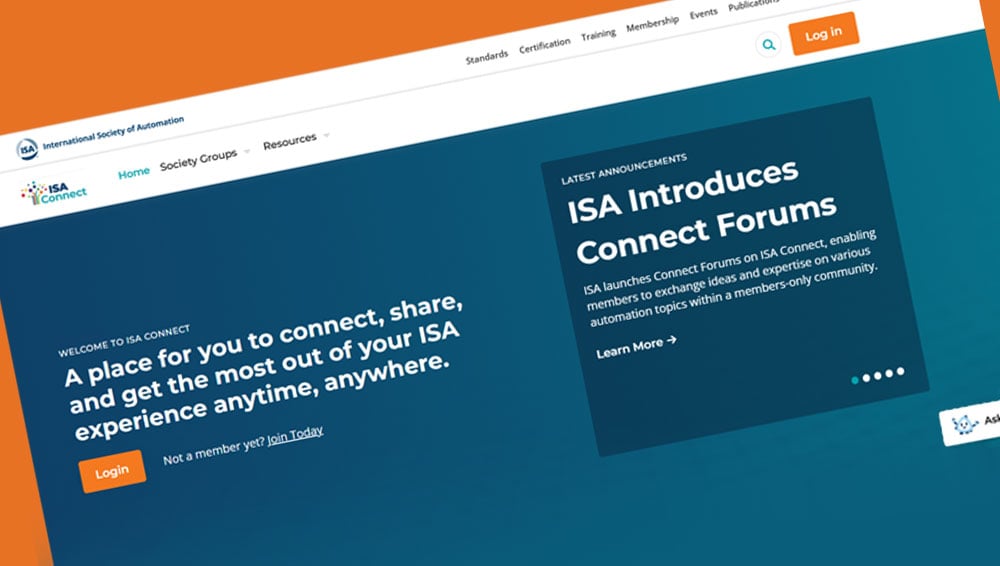Open the Publications menu item
The image size is (1000, 566).
pyautogui.click(x=754, y=4)
